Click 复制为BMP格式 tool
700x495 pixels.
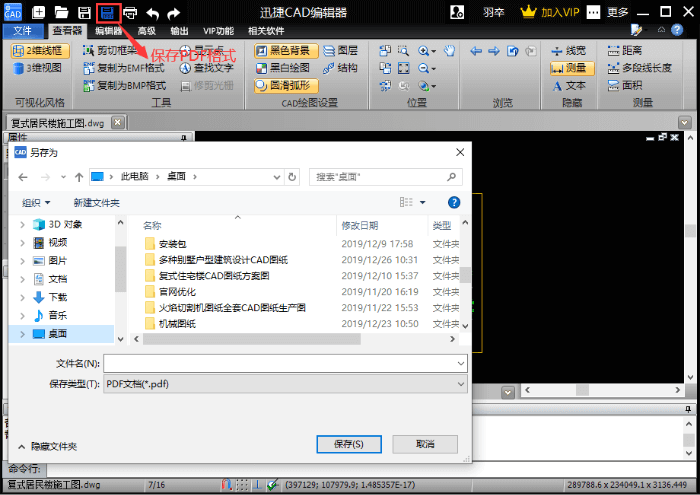tap(125, 85)
